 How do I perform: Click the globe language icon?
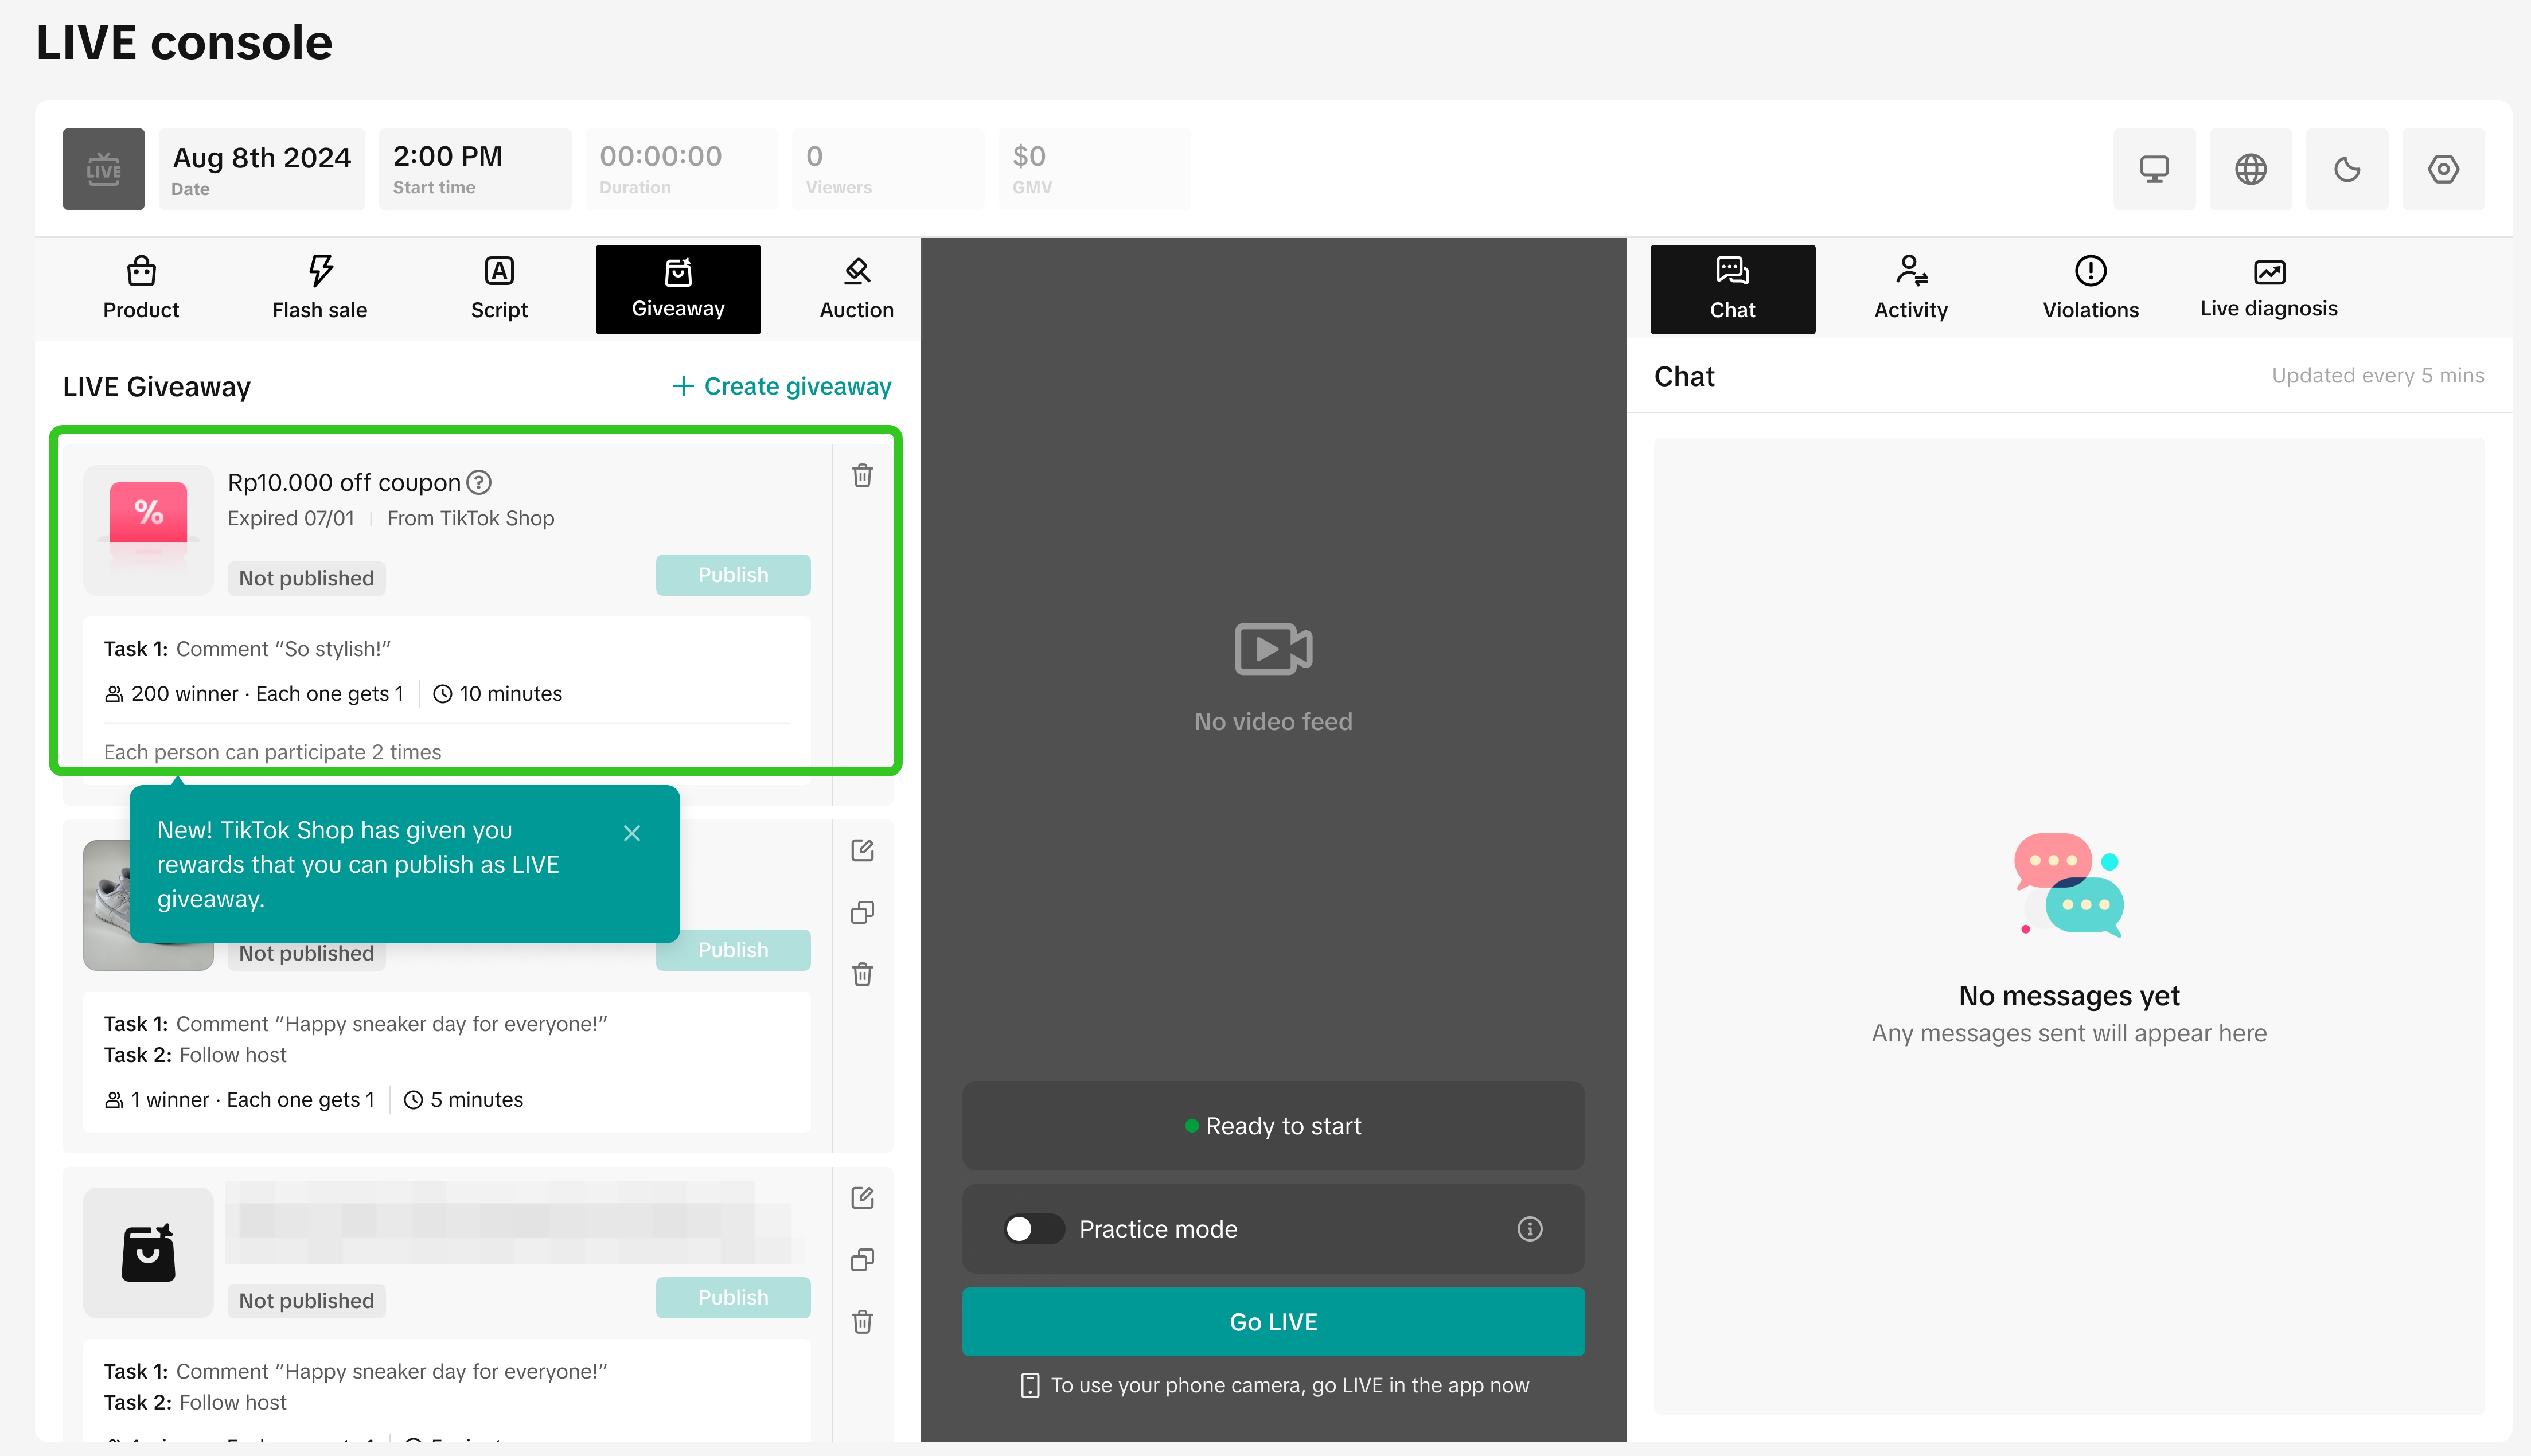tap(2250, 169)
